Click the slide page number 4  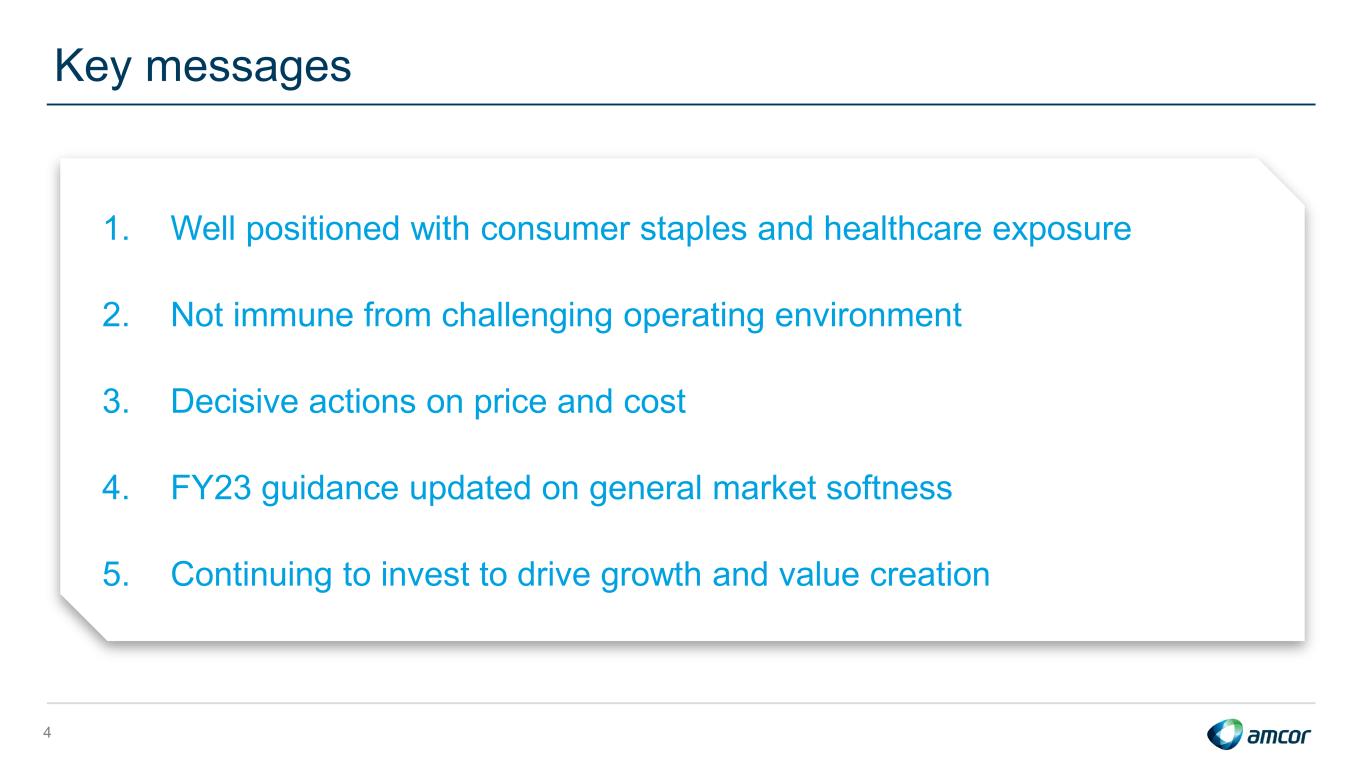tap(46, 735)
